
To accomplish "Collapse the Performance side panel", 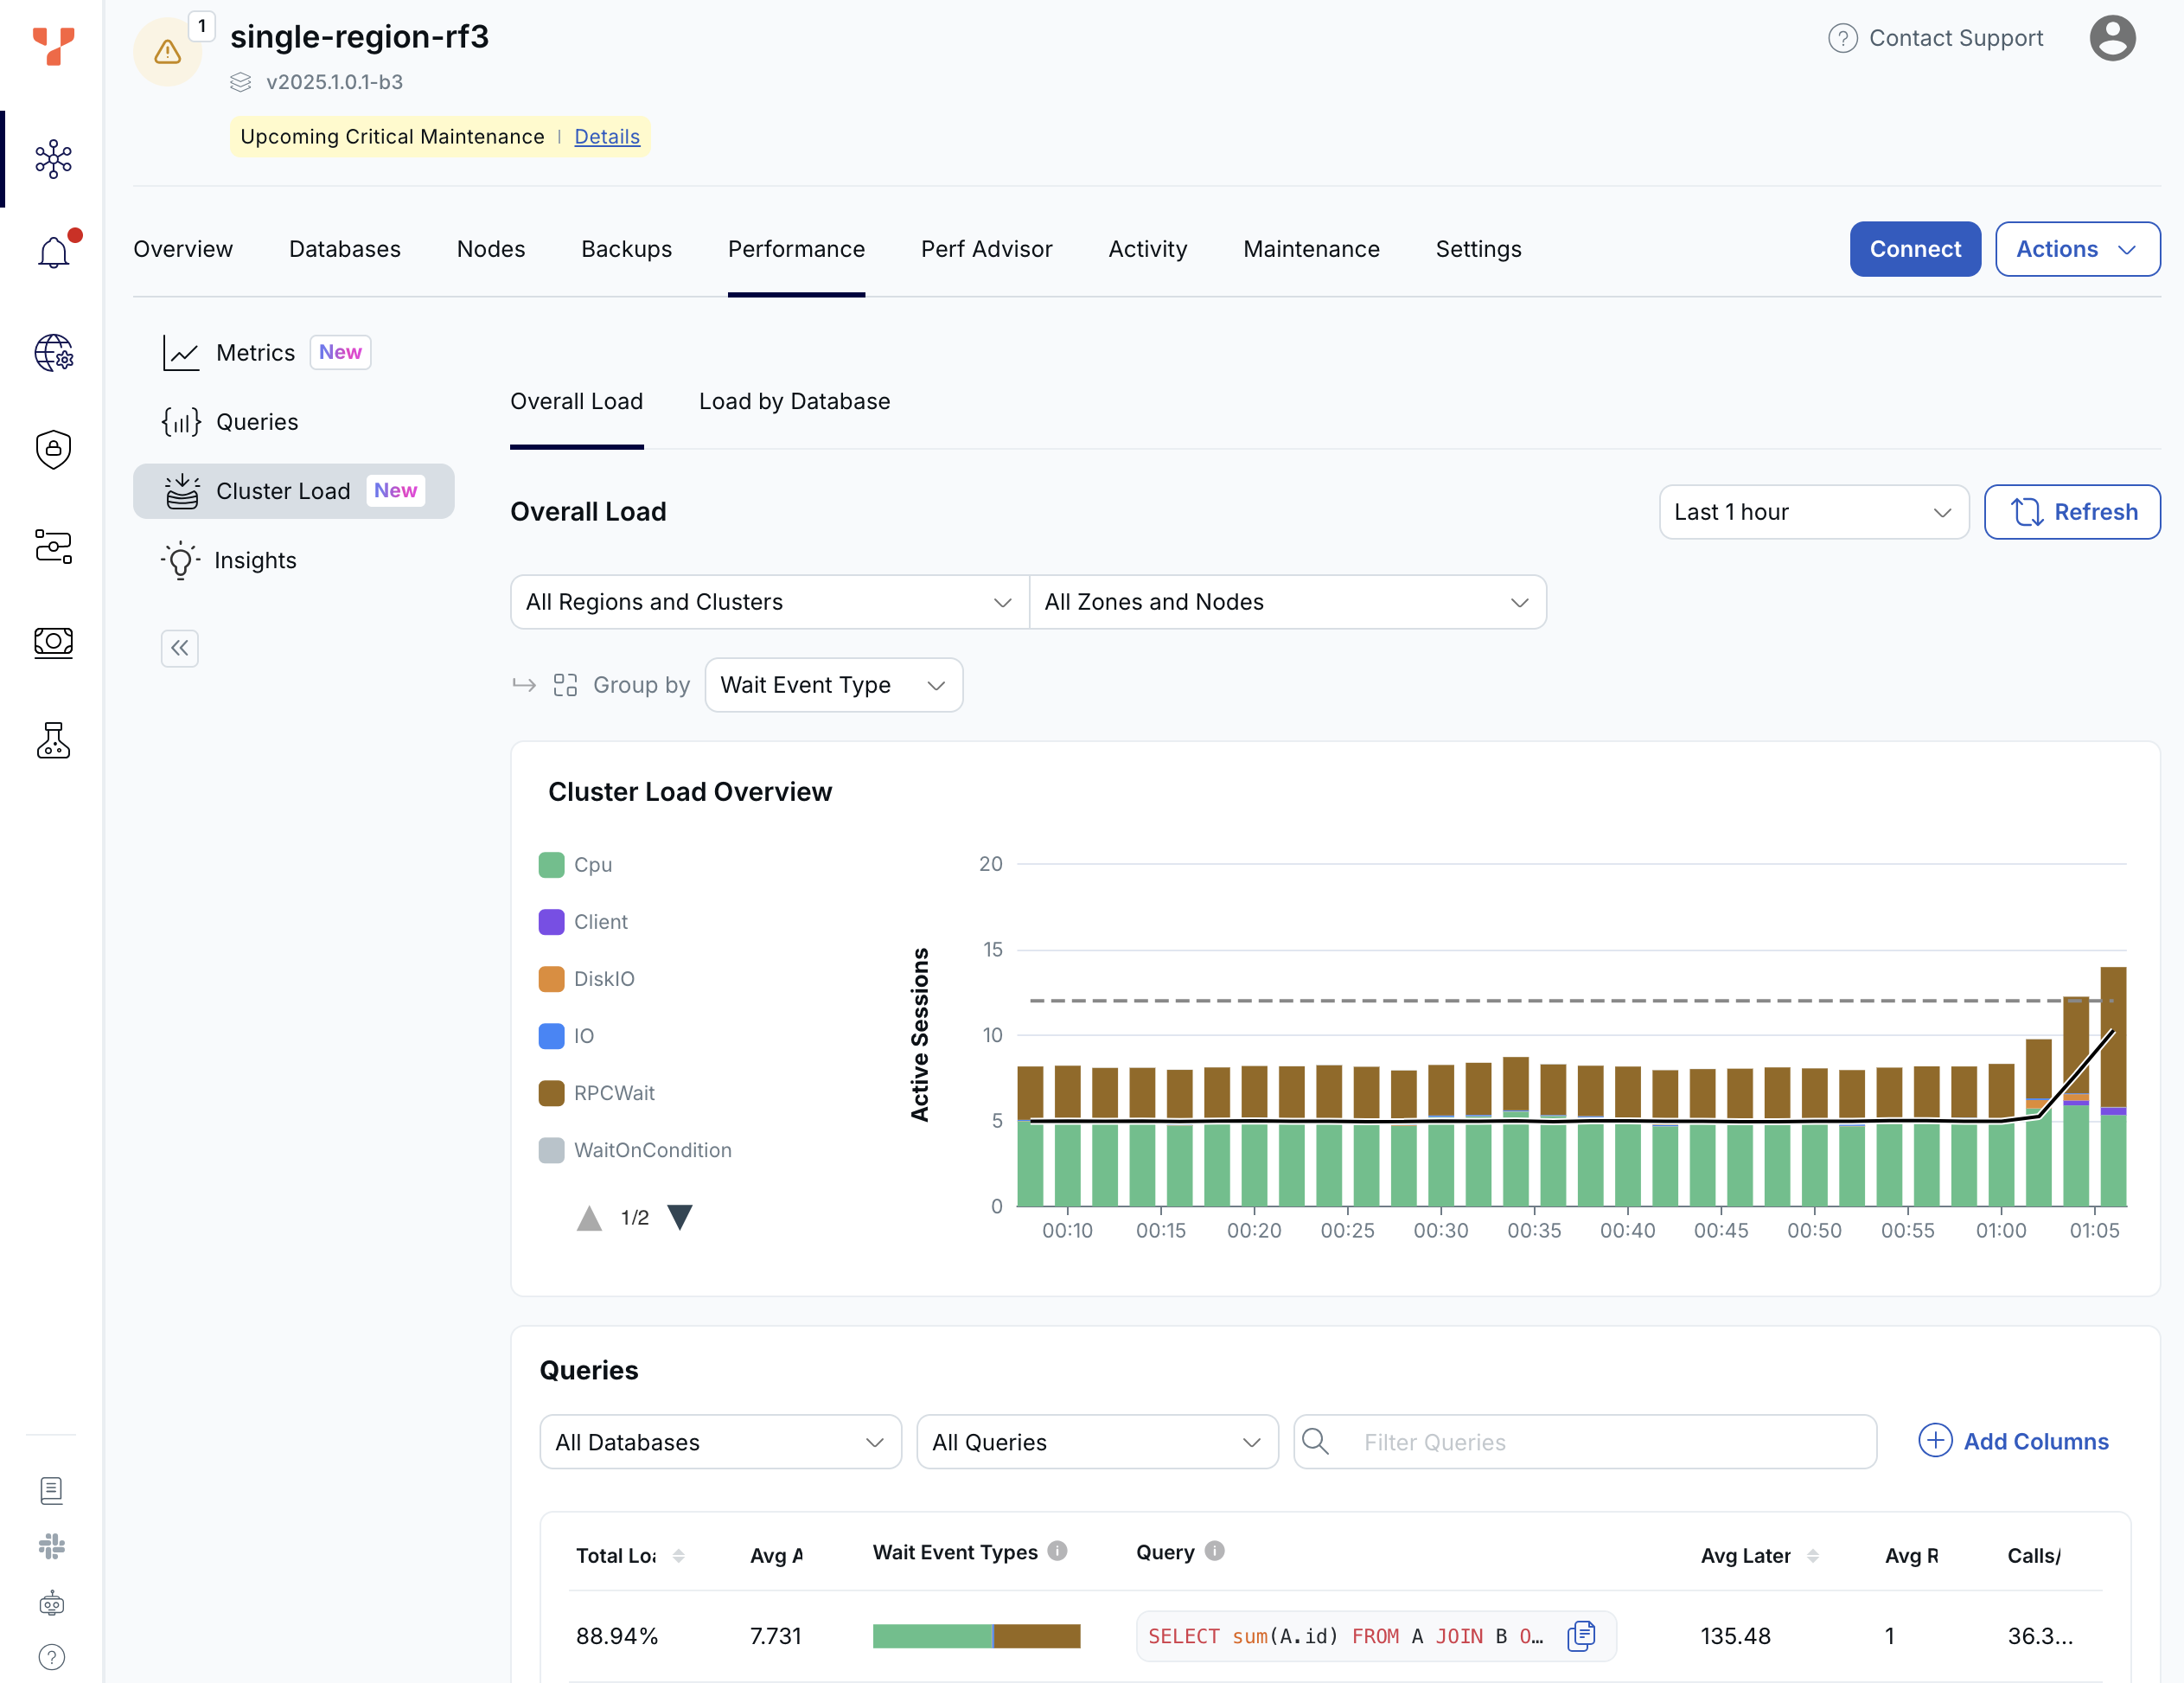I will (180, 648).
